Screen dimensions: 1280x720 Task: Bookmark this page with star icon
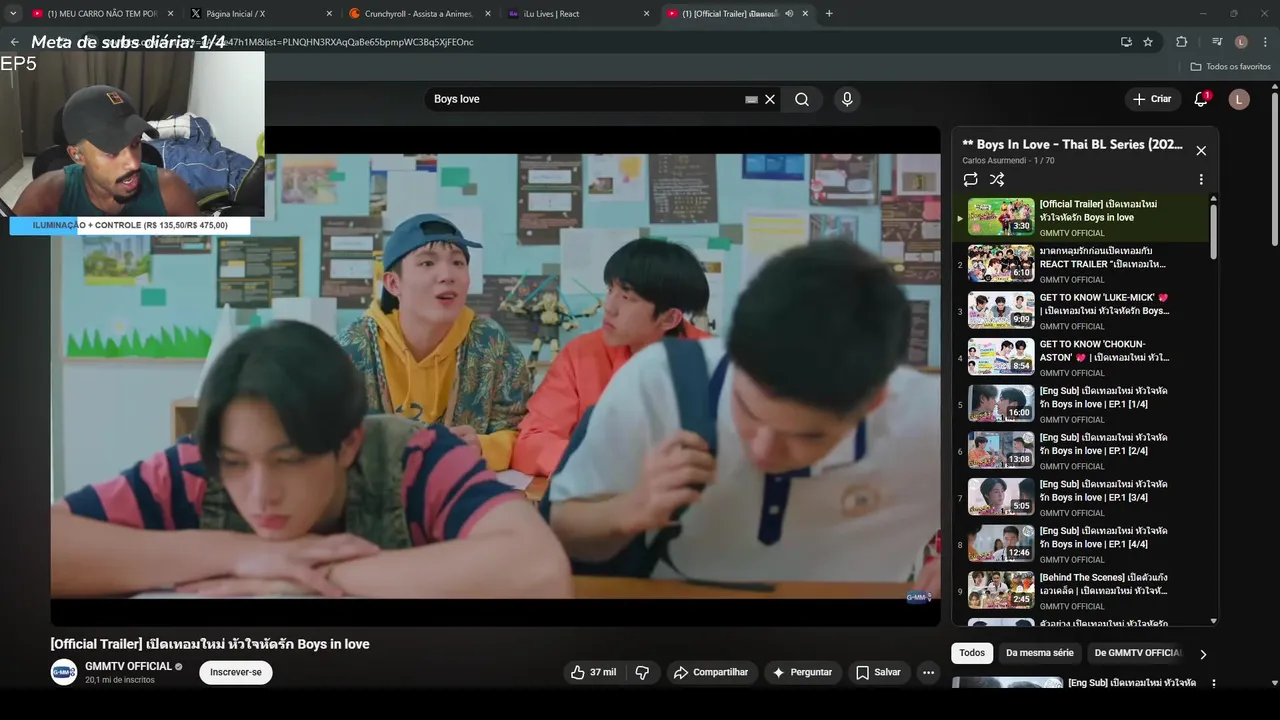coord(1148,42)
